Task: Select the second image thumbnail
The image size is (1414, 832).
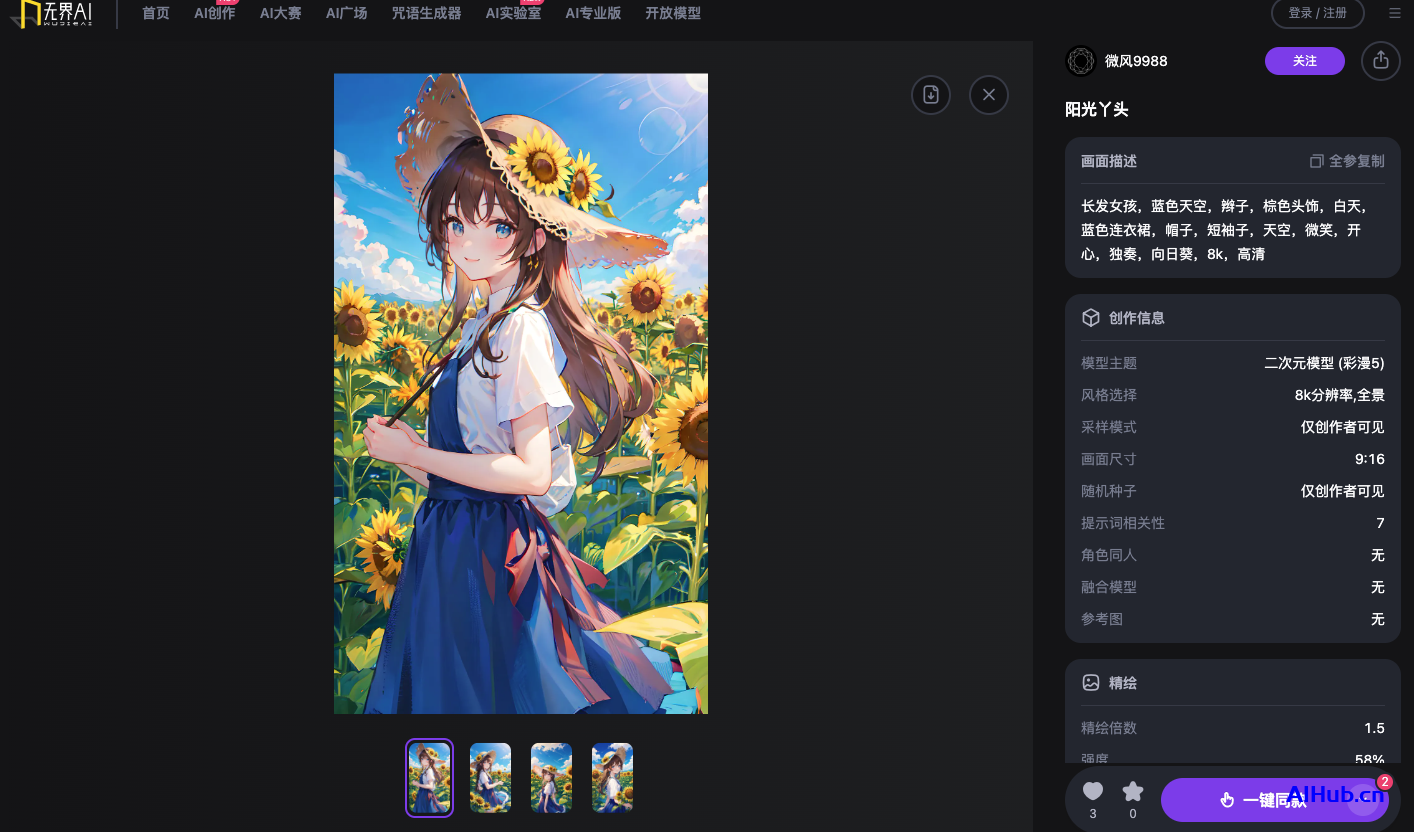Action: pos(490,777)
